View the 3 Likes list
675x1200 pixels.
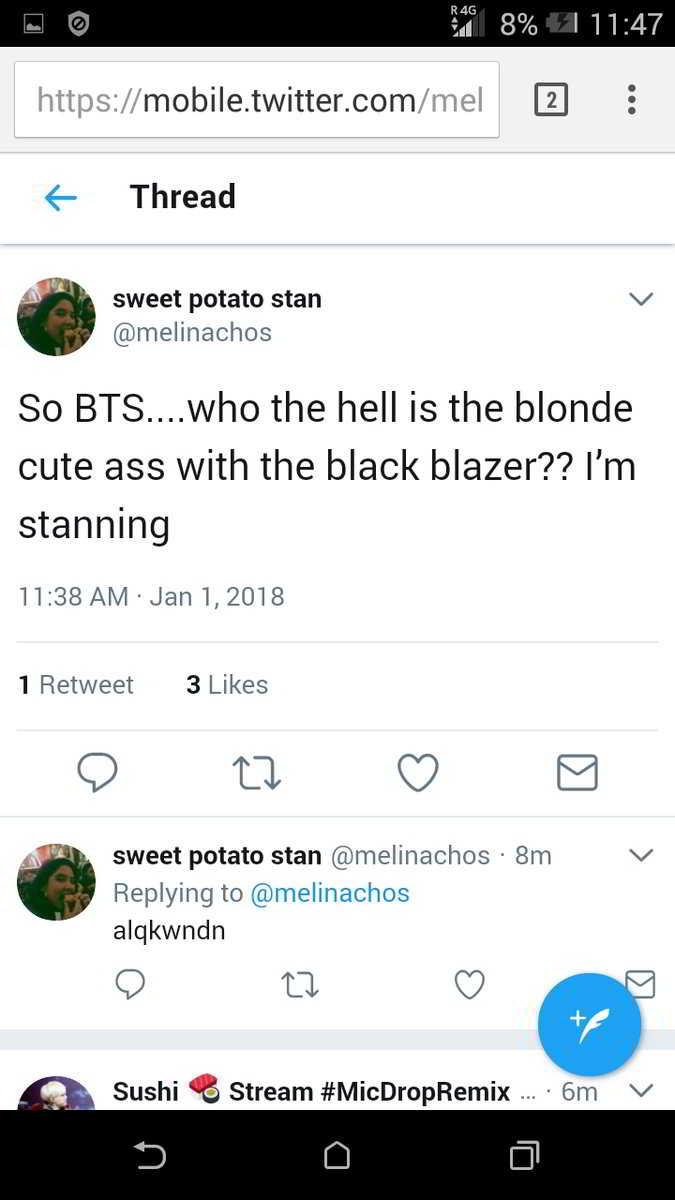click(x=227, y=685)
